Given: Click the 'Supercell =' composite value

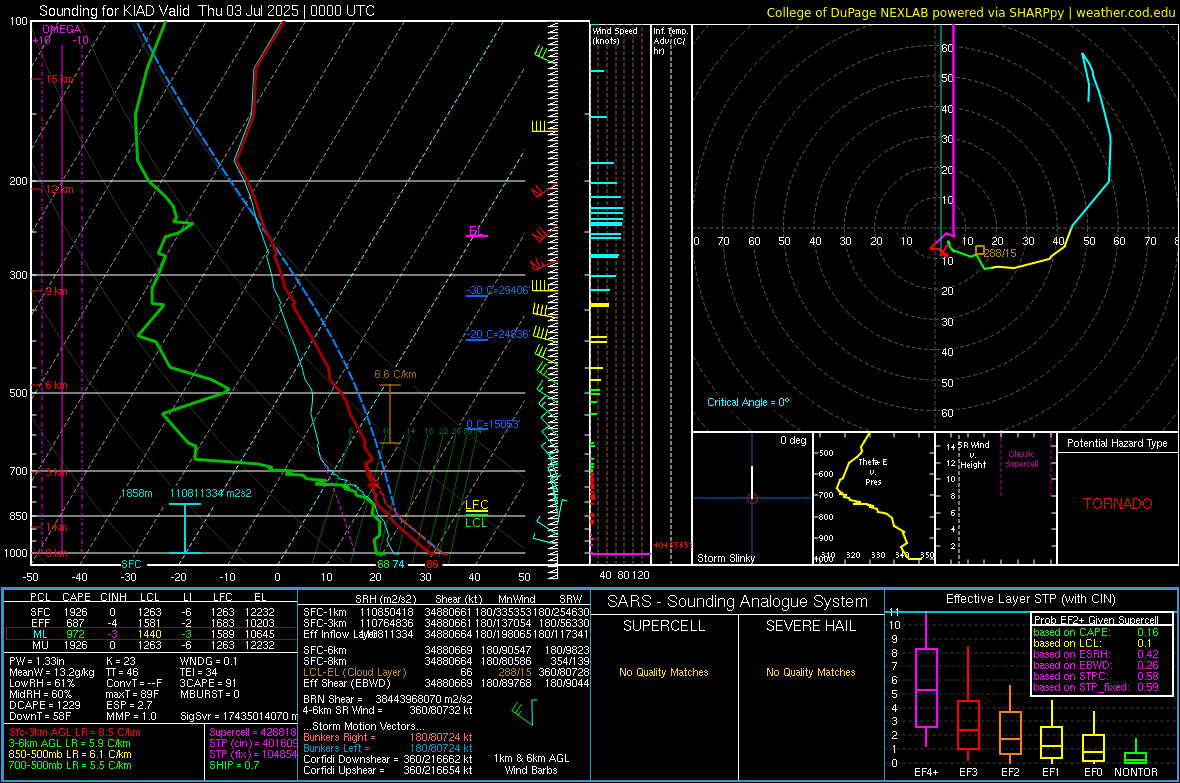Looking at the screenshot, I should click(253, 732).
